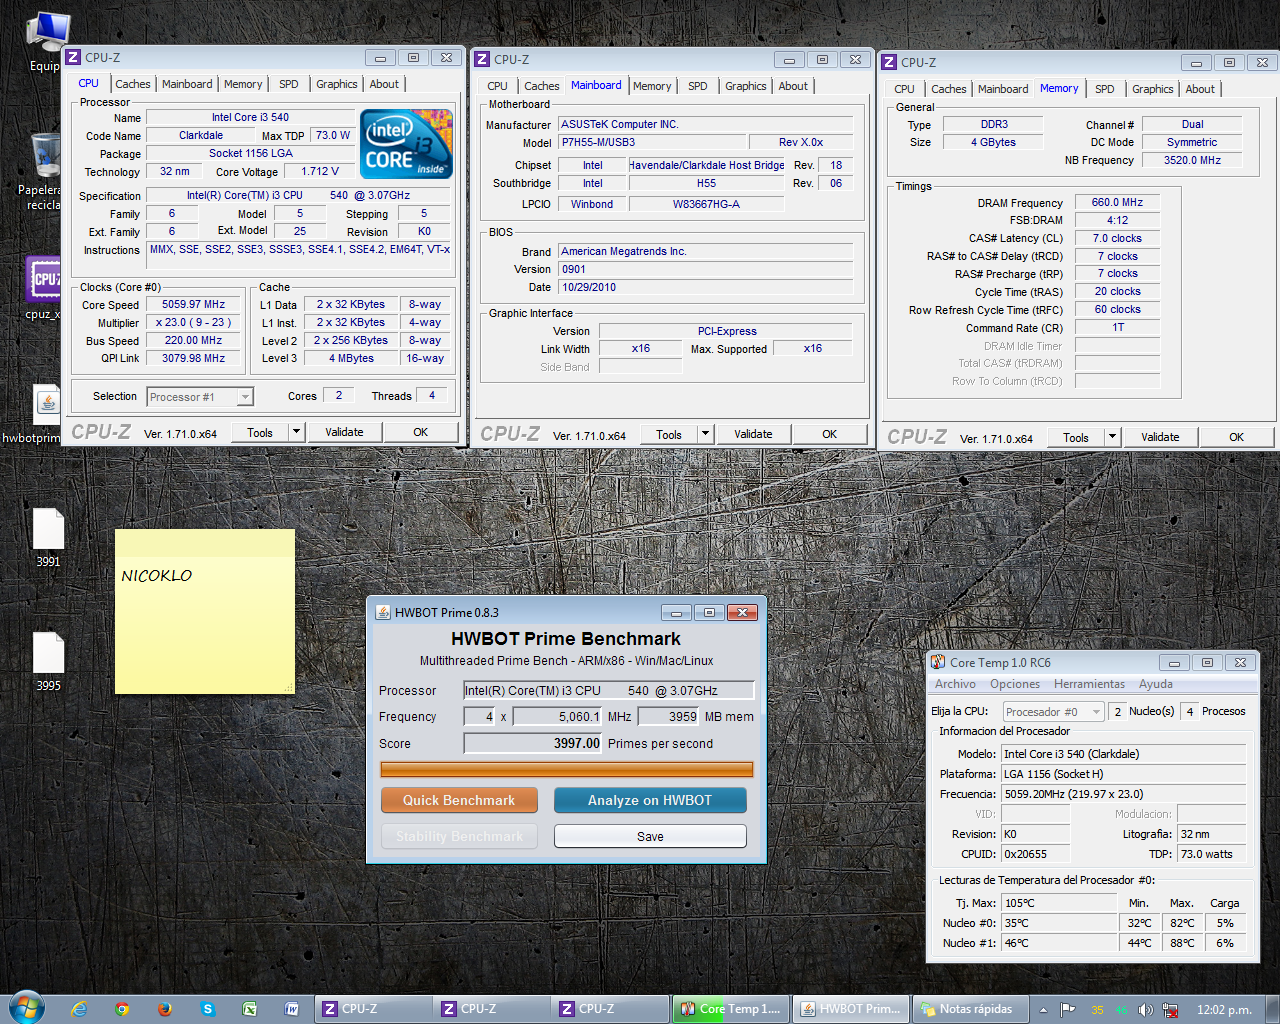The height and width of the screenshot is (1024, 1280).
Task: Click the Processor name field in HWBOT Prime
Action: 609,690
